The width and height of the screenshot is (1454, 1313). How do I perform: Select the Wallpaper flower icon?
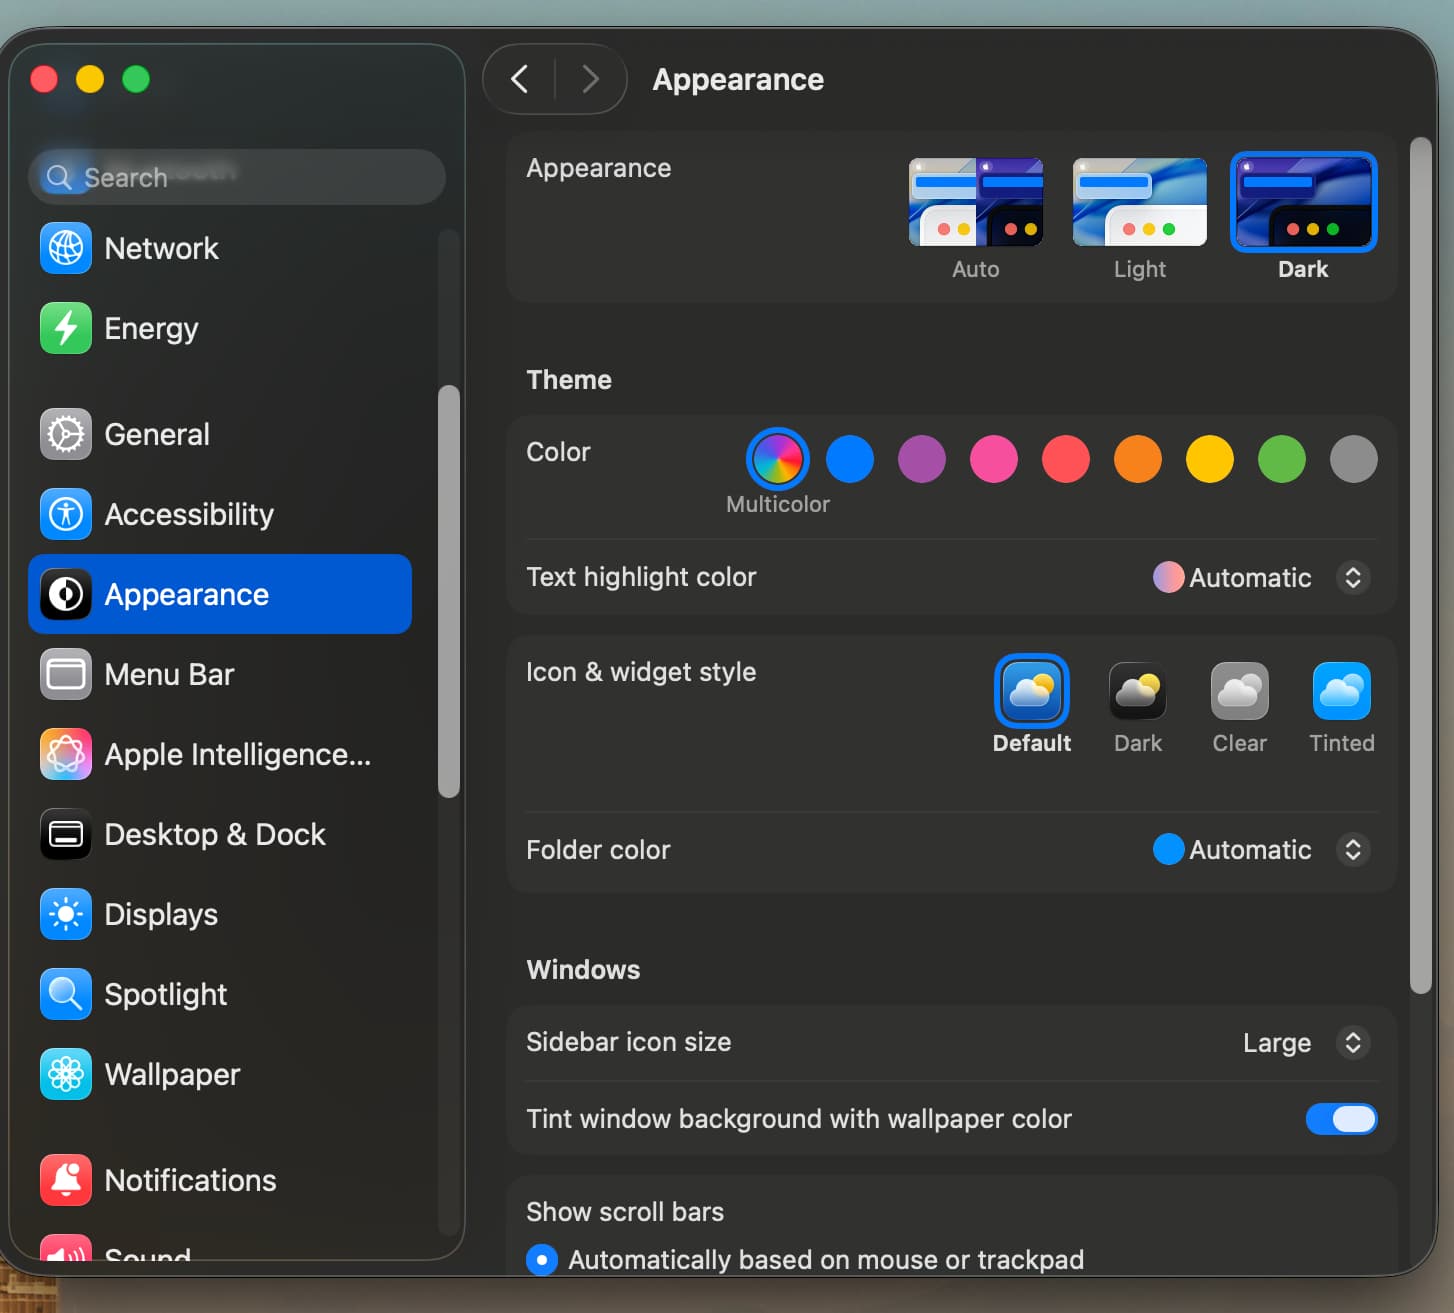pyautogui.click(x=66, y=1074)
